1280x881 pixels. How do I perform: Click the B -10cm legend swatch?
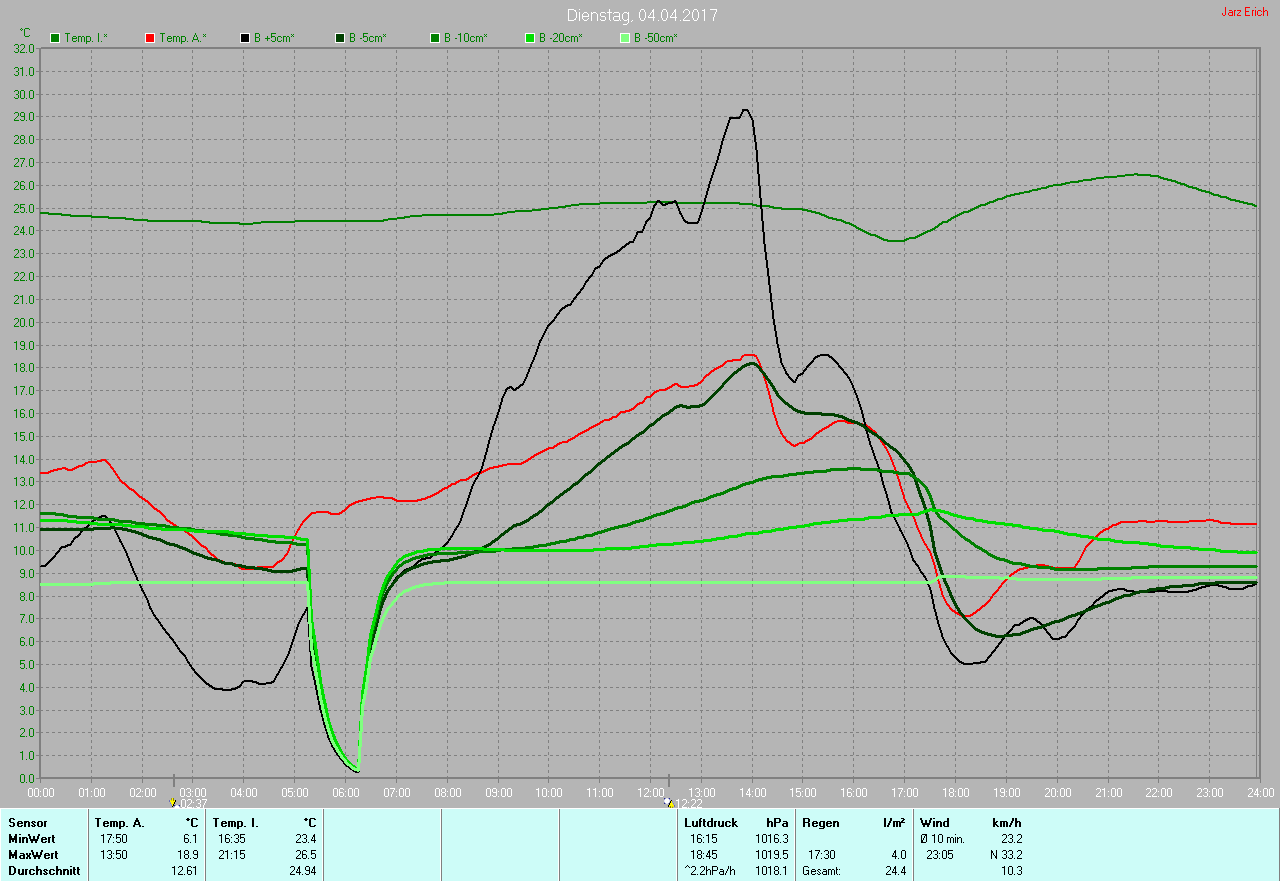(435, 38)
